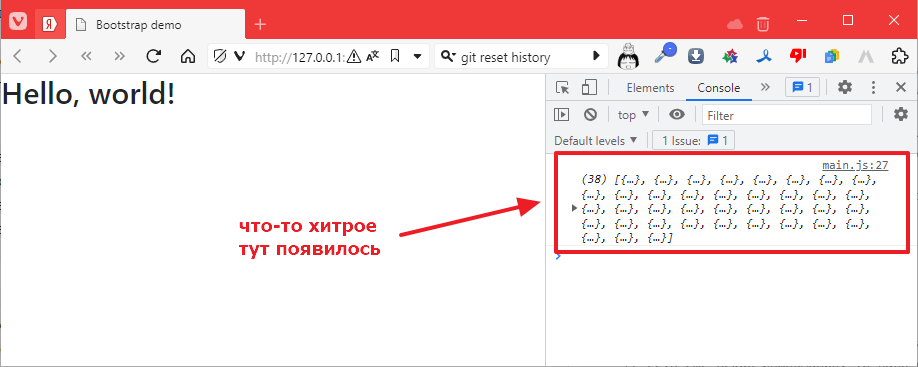This screenshot has width=918, height=367.
Task: Expand the logged array of 38 objects
Action: (574, 208)
